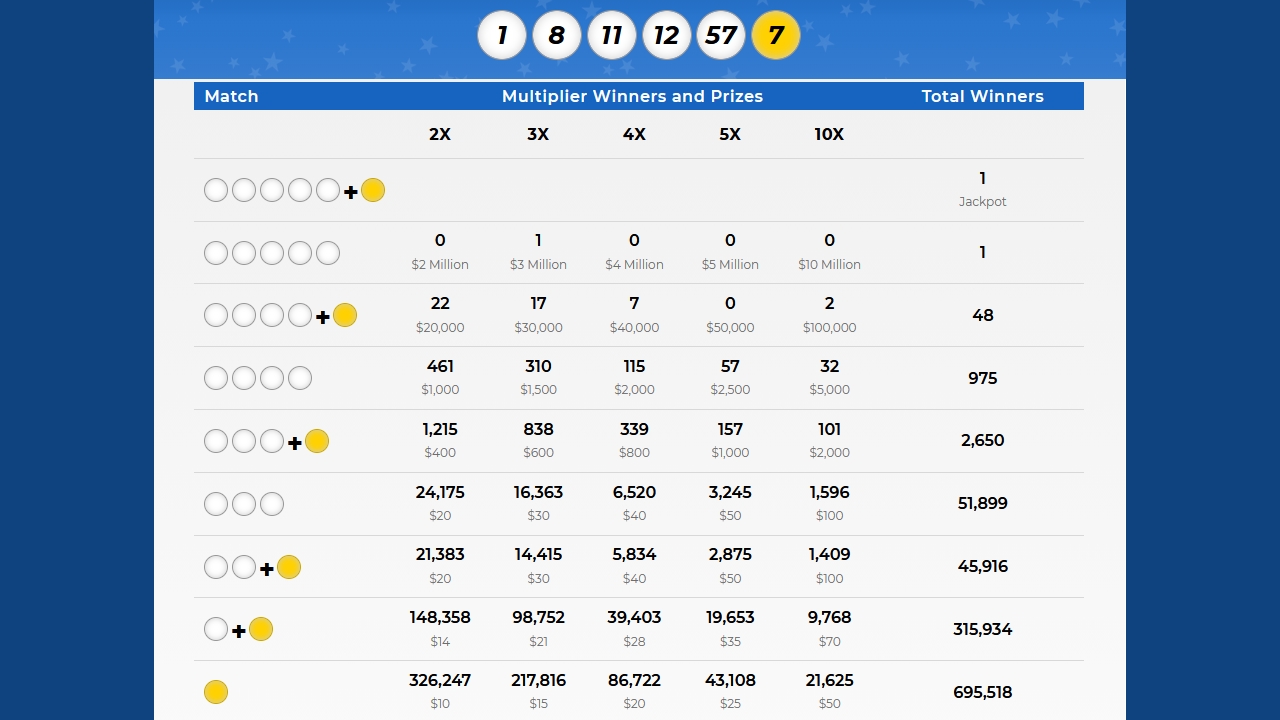Click the $100,000 prize amount

pyautogui.click(x=829, y=328)
